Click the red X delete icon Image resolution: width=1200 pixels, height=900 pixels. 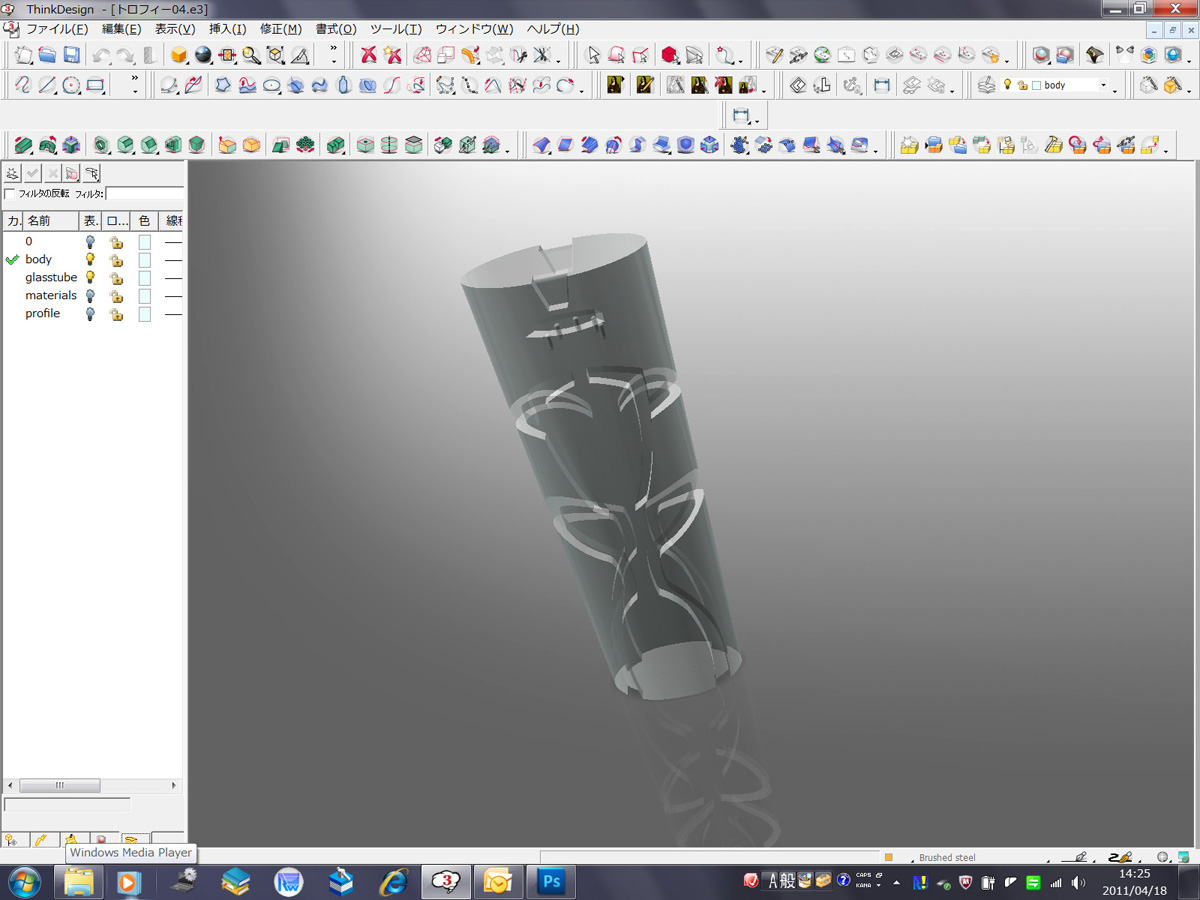click(x=369, y=55)
